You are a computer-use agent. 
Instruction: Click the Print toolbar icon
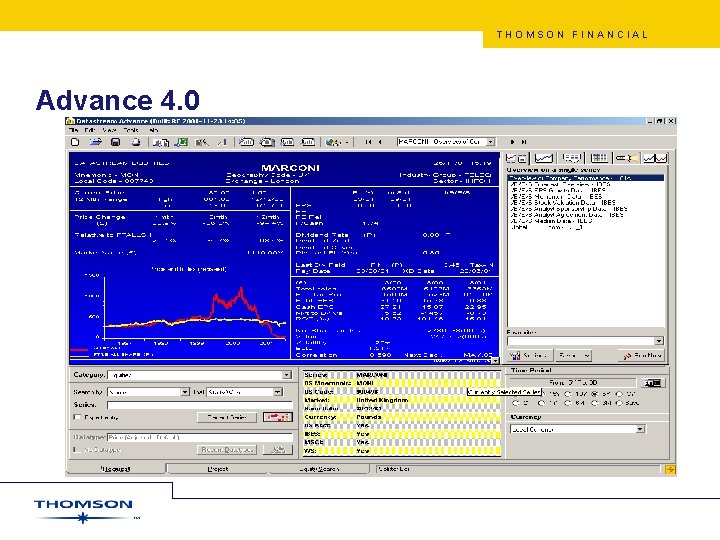pos(136,142)
